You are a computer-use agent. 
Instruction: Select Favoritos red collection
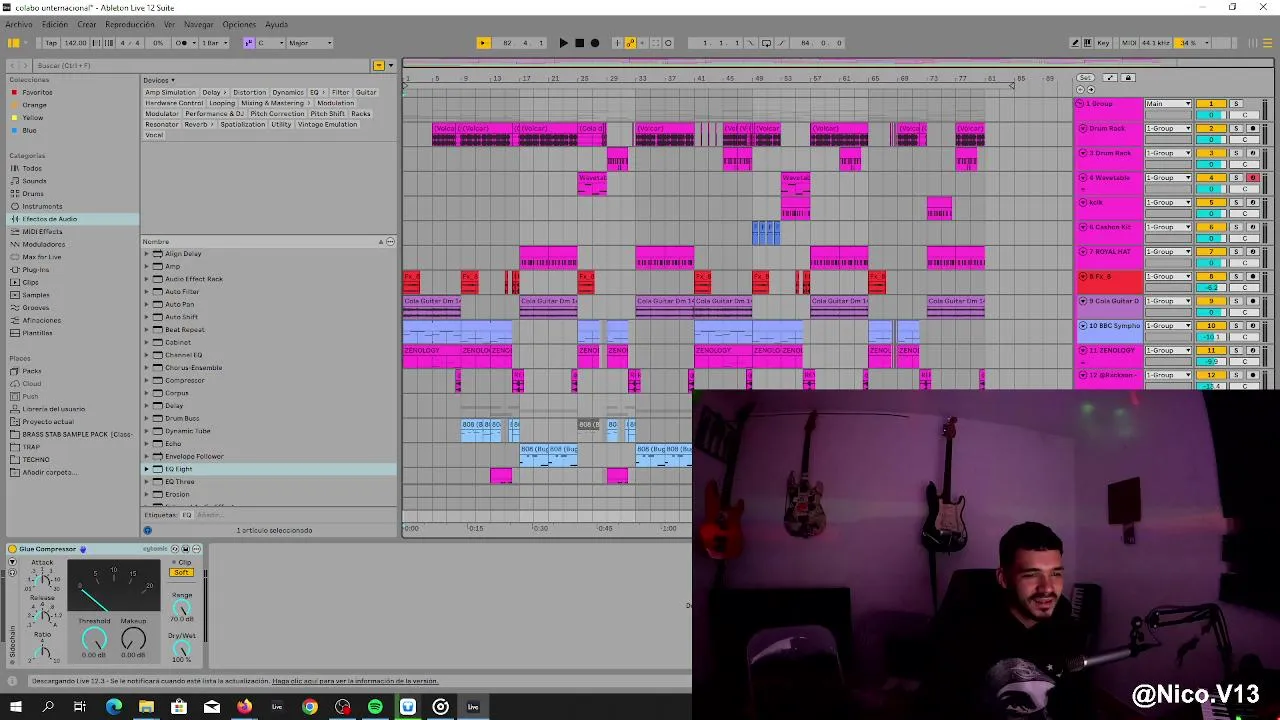(37, 92)
